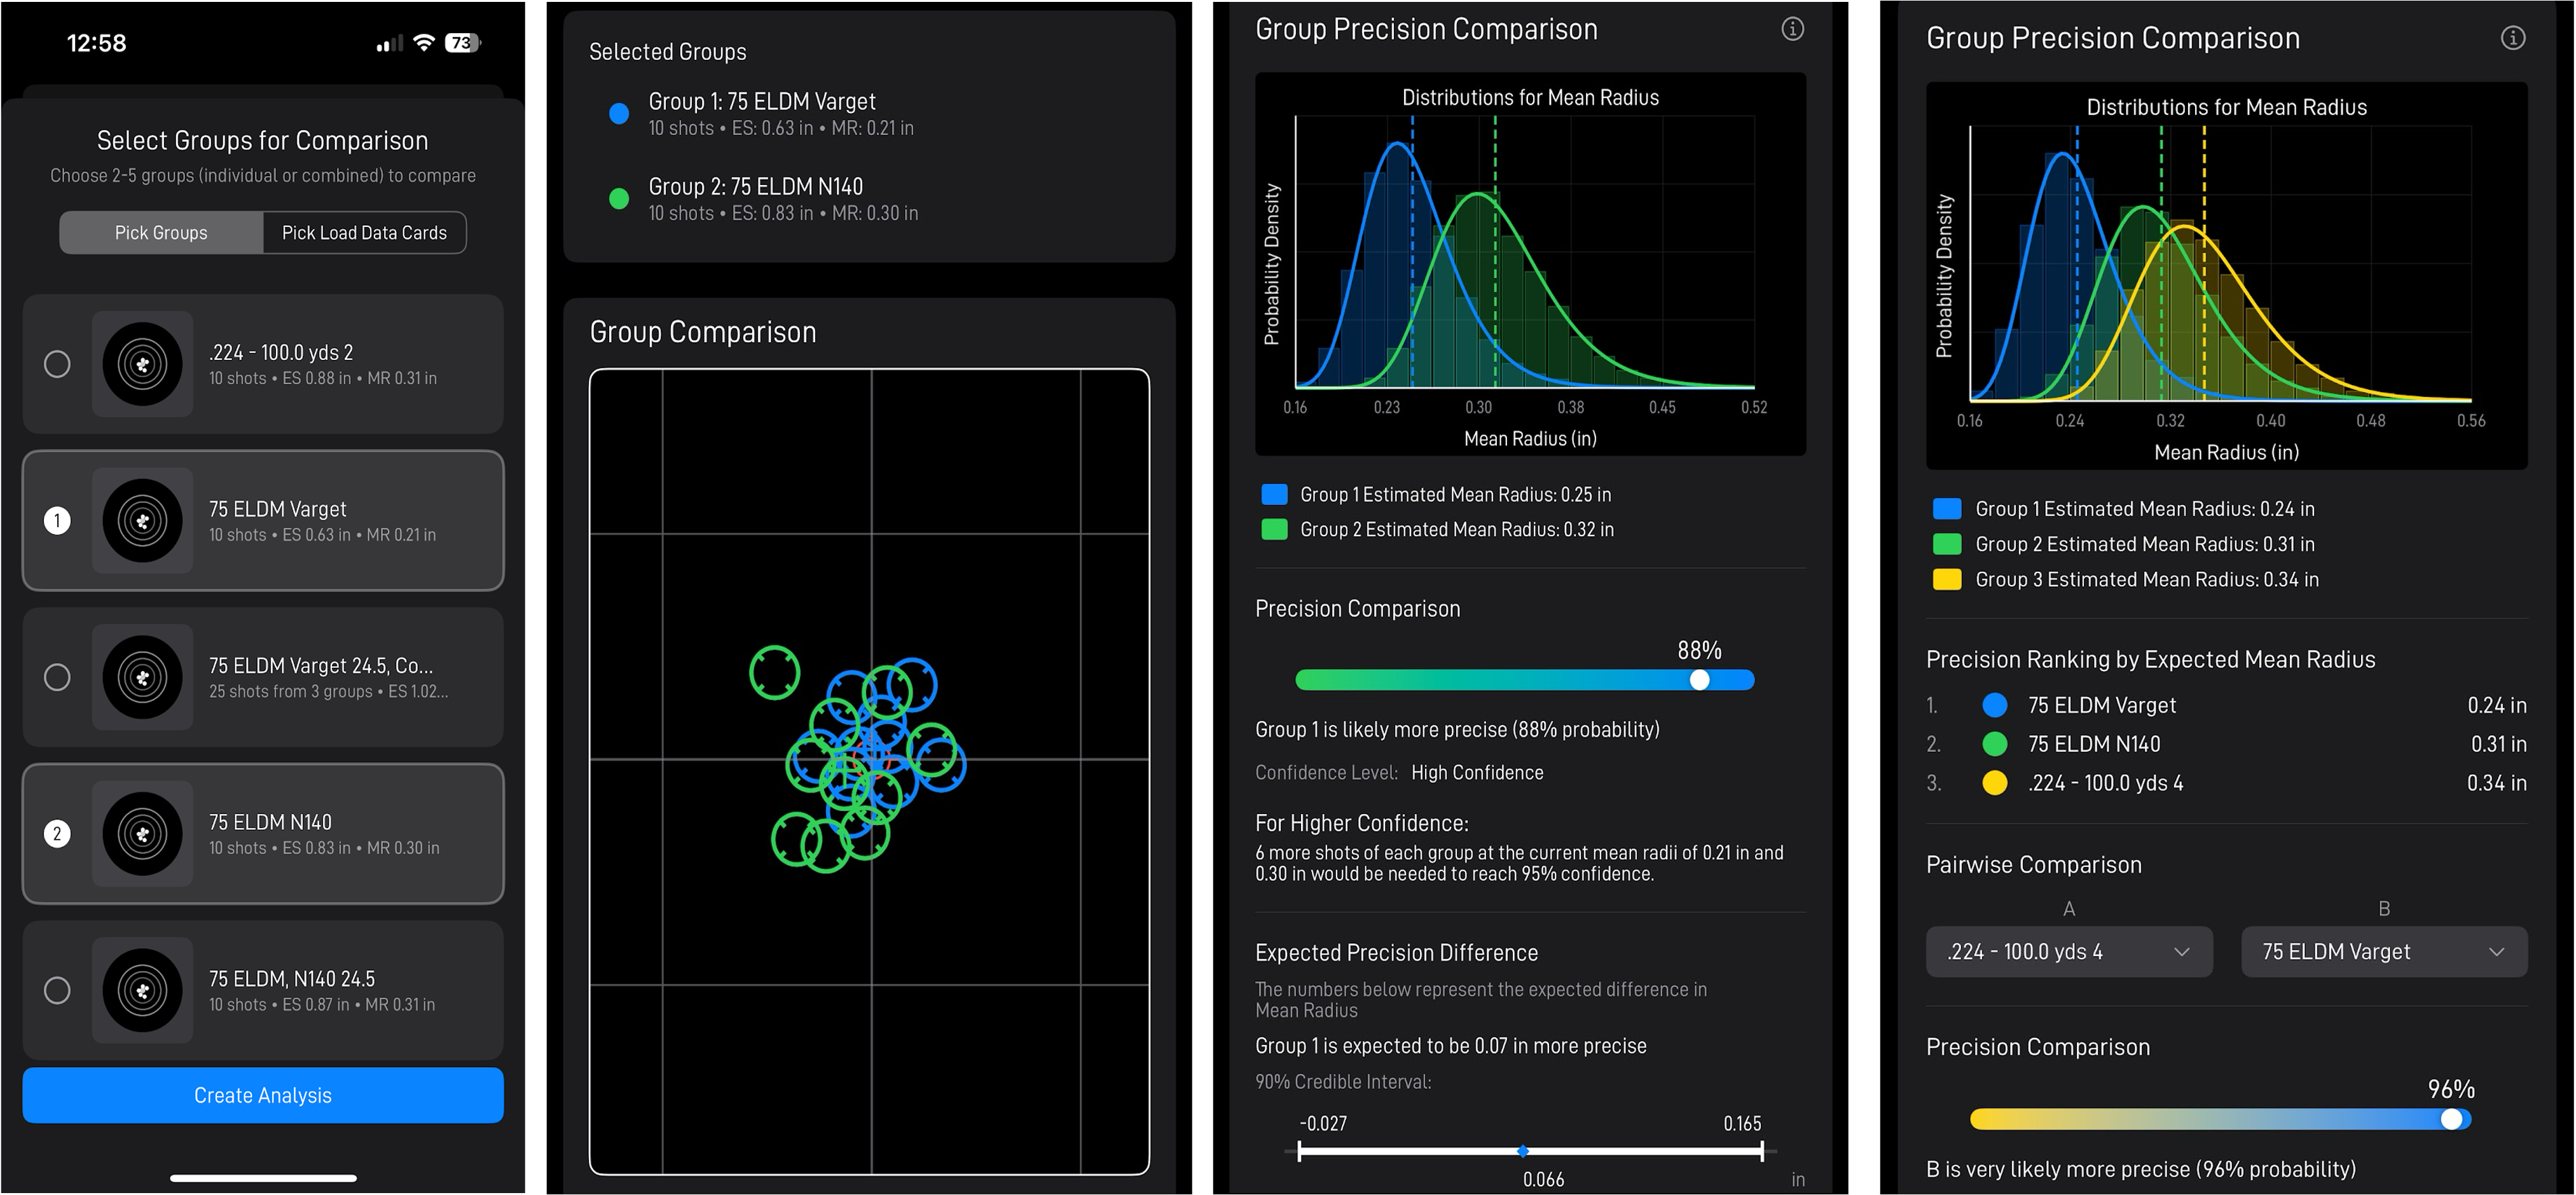Click the 88% precision comparison slider handle
Screen dimensions: 2576x1195
[x=1699, y=680]
